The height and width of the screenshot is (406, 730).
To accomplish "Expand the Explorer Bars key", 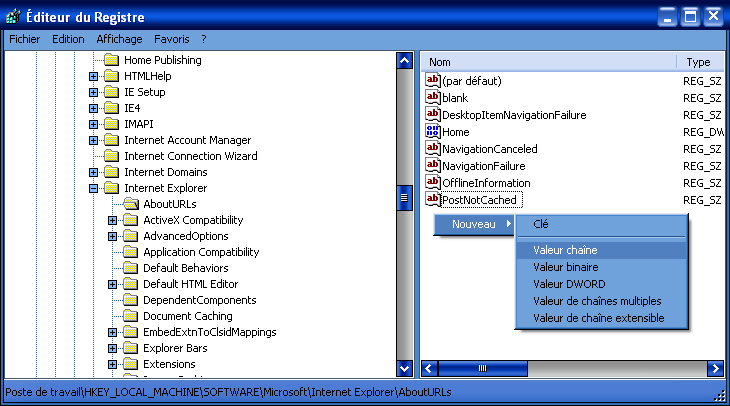I will coord(113,348).
